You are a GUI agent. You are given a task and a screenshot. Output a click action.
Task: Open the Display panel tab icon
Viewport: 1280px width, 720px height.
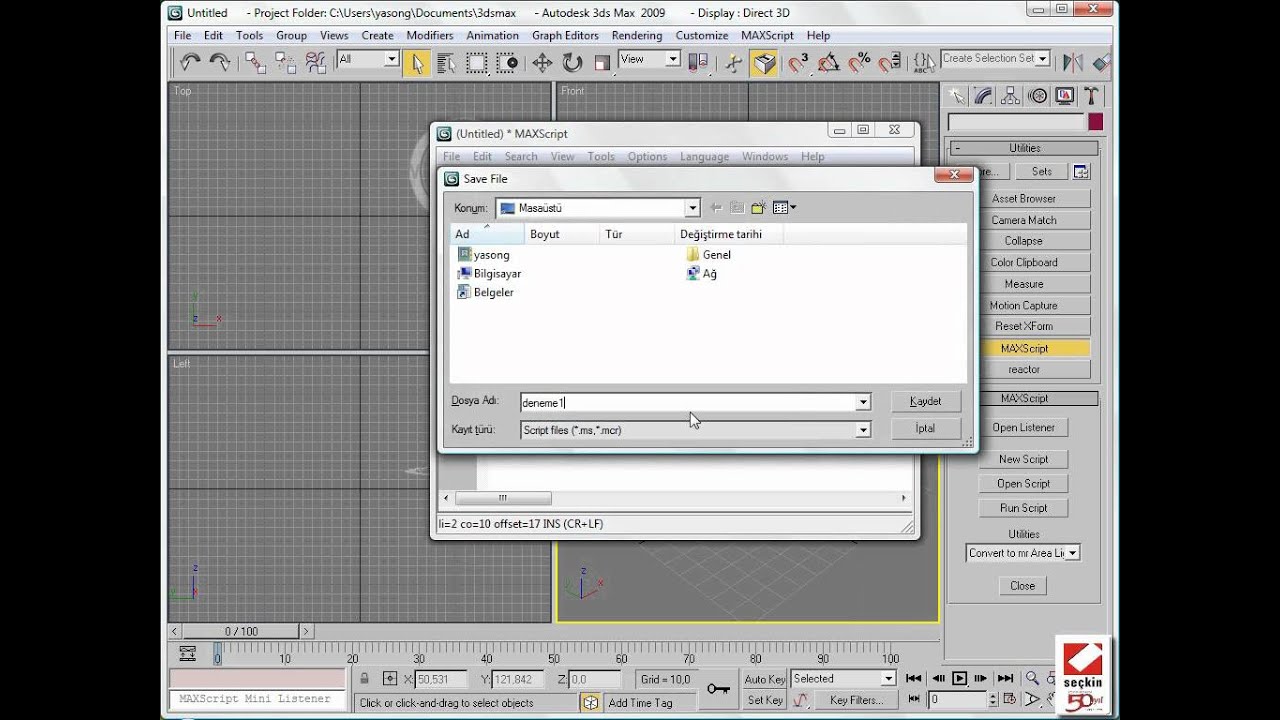click(1064, 96)
